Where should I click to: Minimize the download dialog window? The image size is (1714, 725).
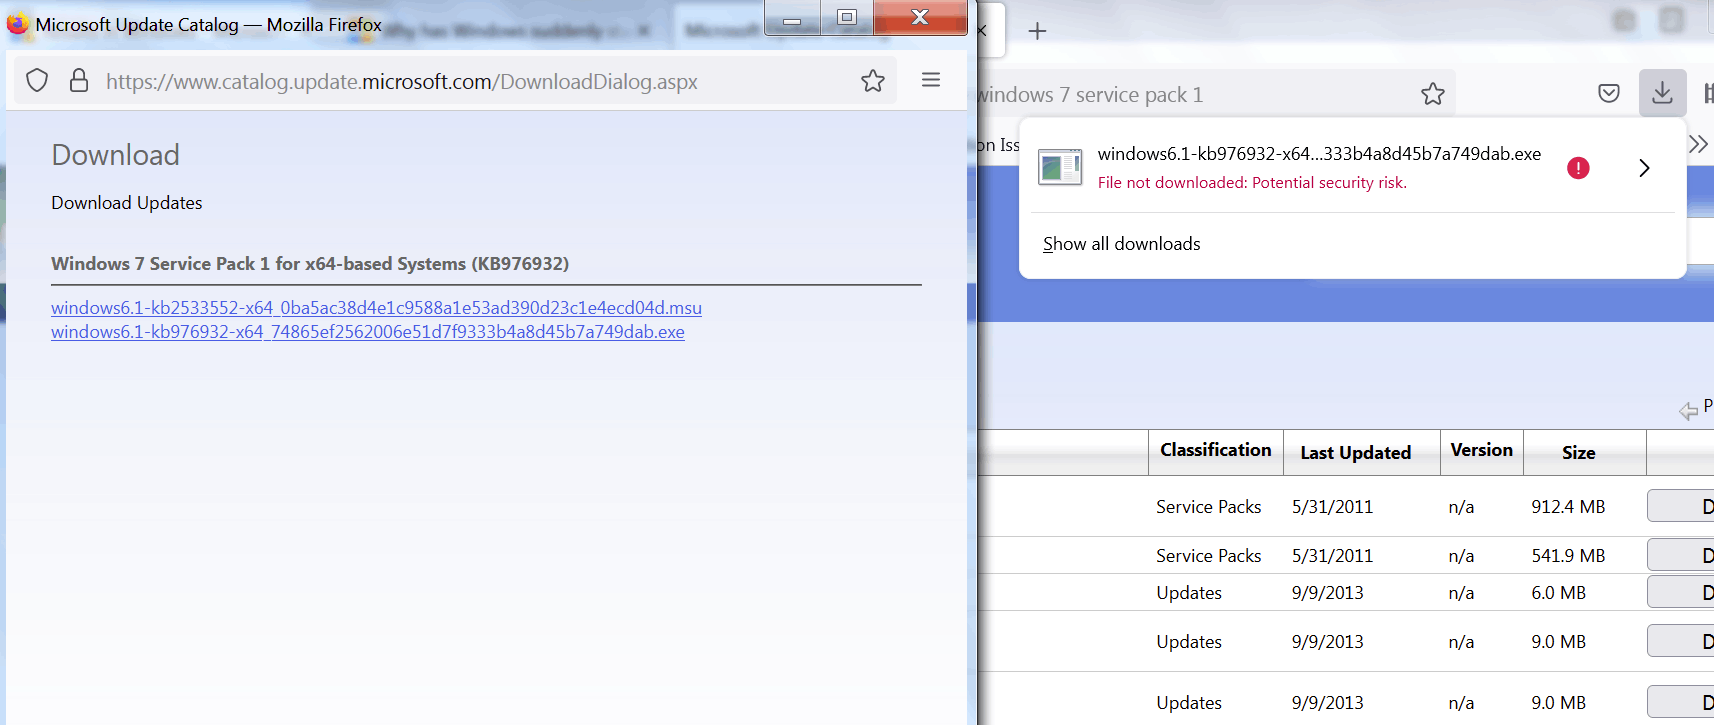pyautogui.click(x=792, y=18)
